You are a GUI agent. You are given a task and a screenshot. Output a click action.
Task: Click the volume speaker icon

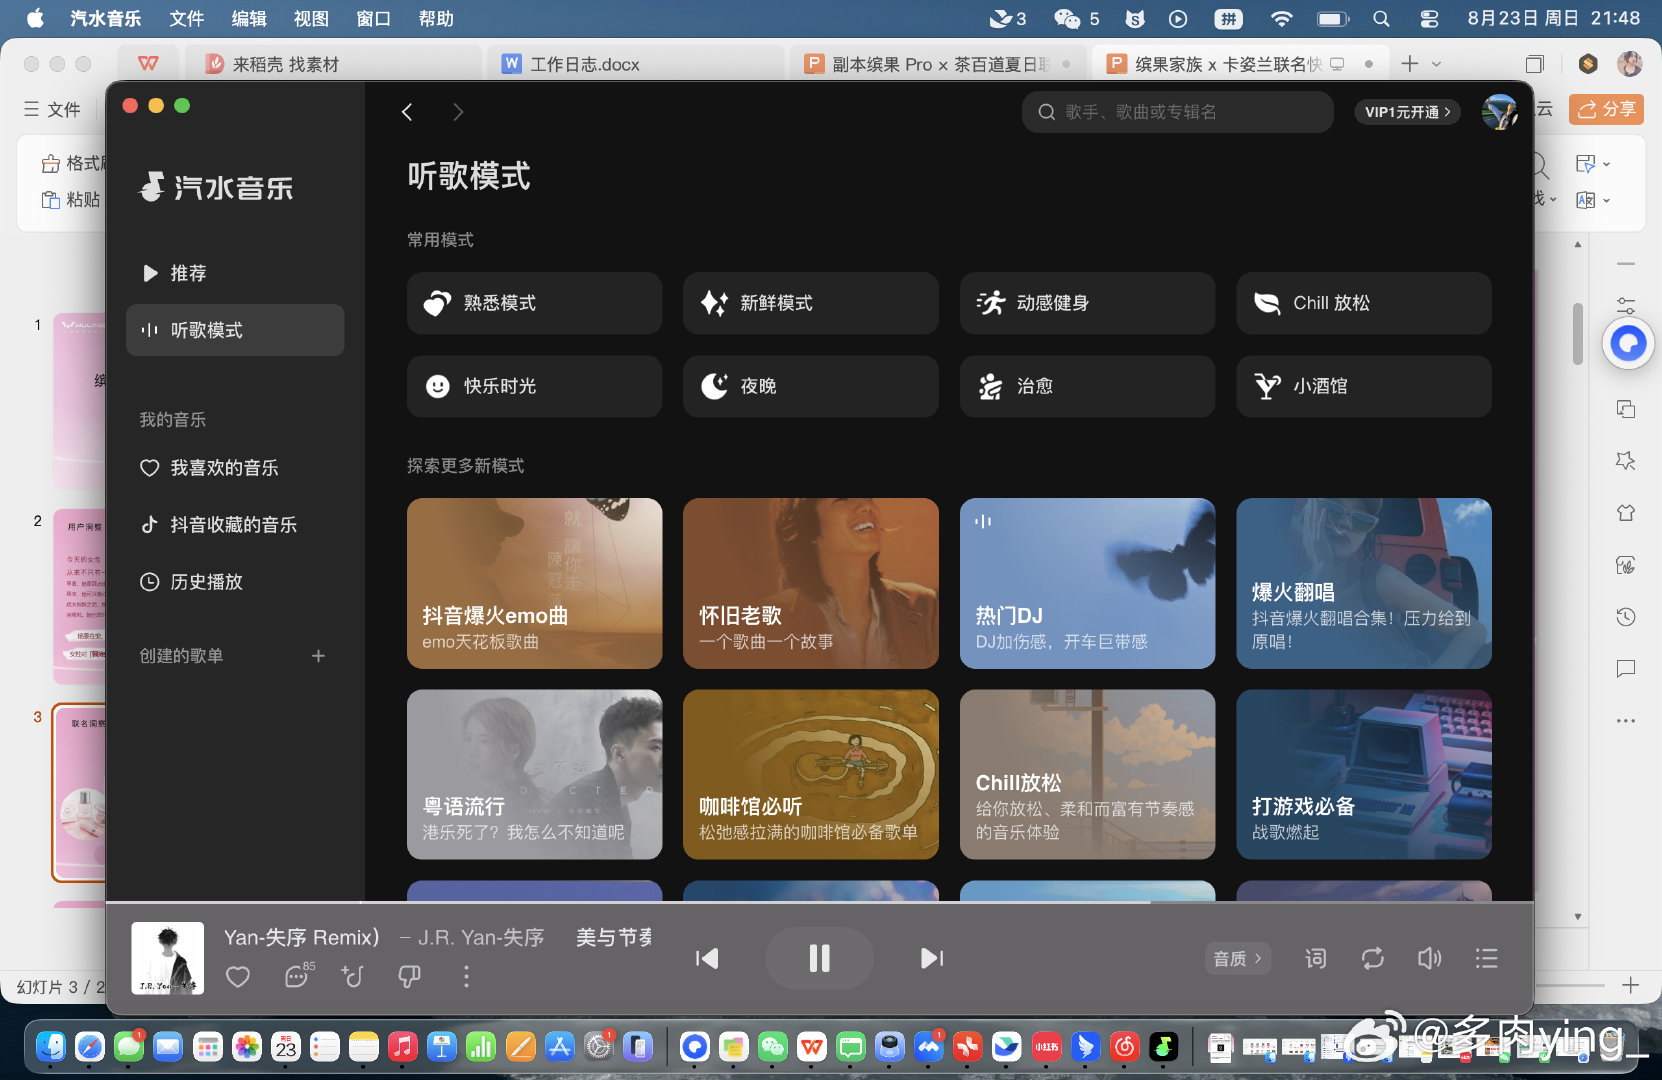[x=1429, y=958]
